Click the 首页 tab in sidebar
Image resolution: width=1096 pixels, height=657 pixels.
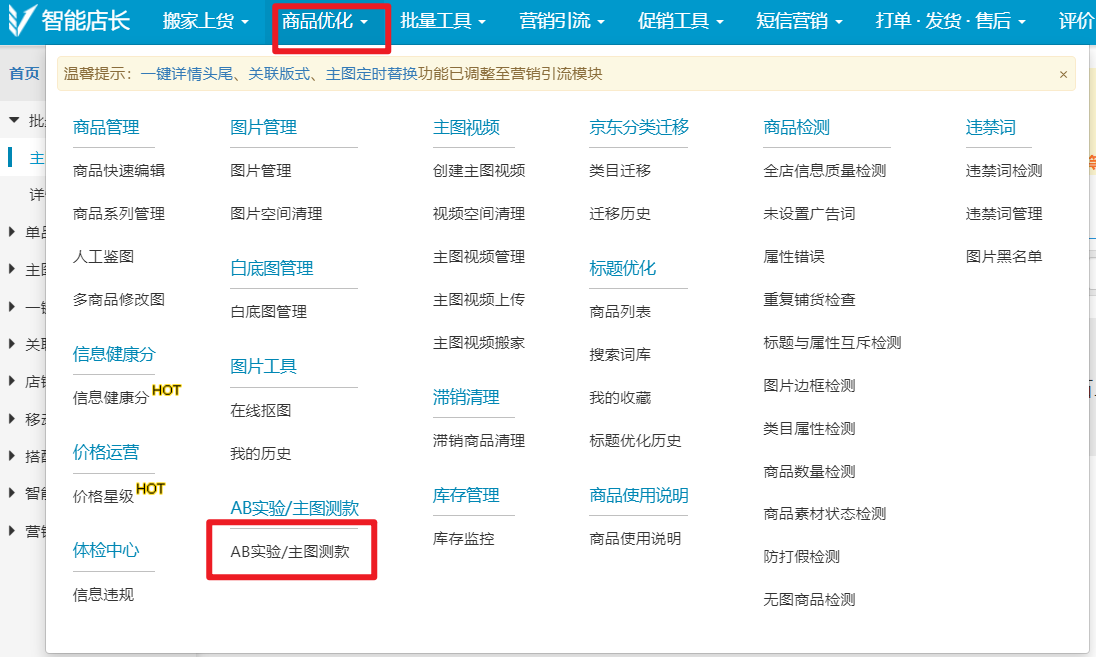(24, 73)
